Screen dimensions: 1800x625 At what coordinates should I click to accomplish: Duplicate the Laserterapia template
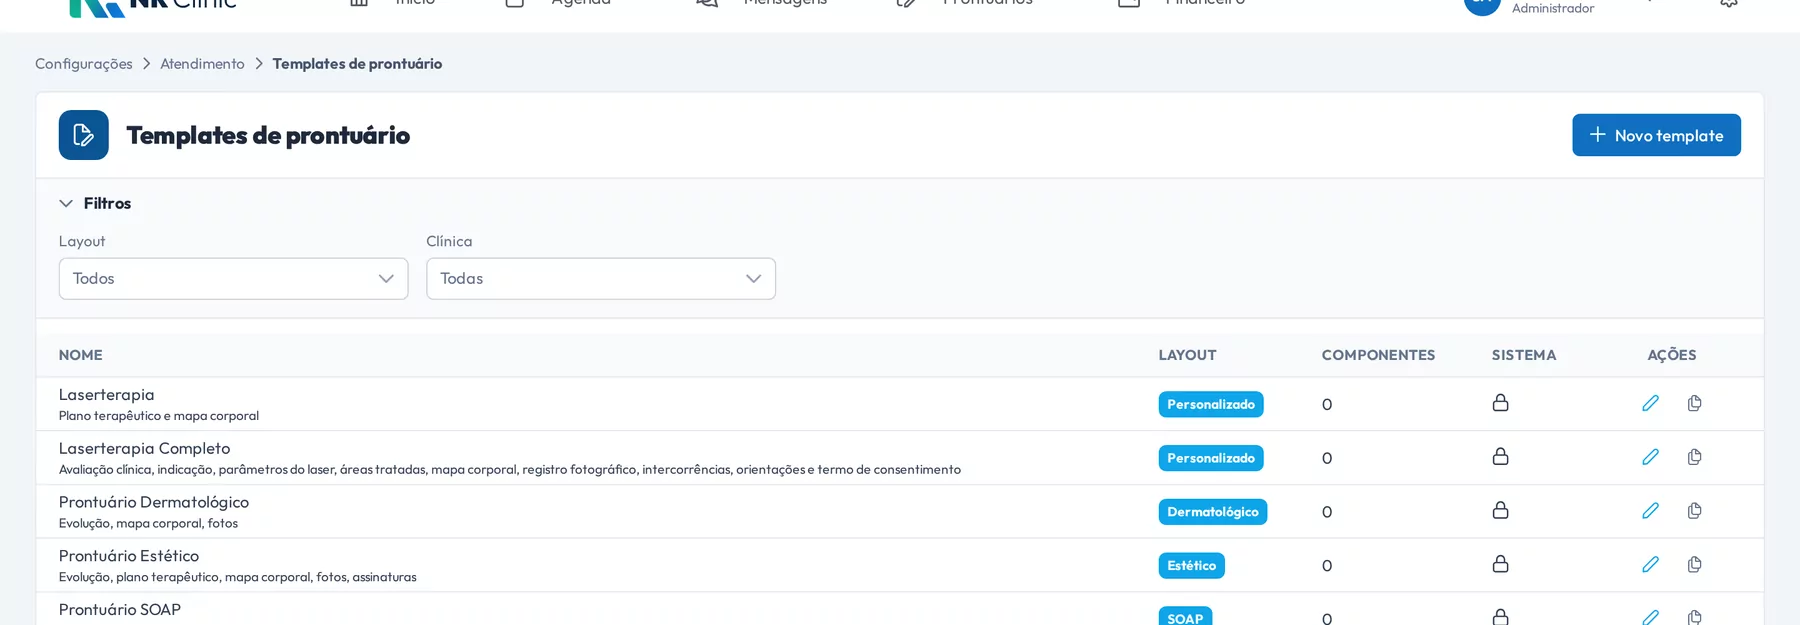(1694, 403)
